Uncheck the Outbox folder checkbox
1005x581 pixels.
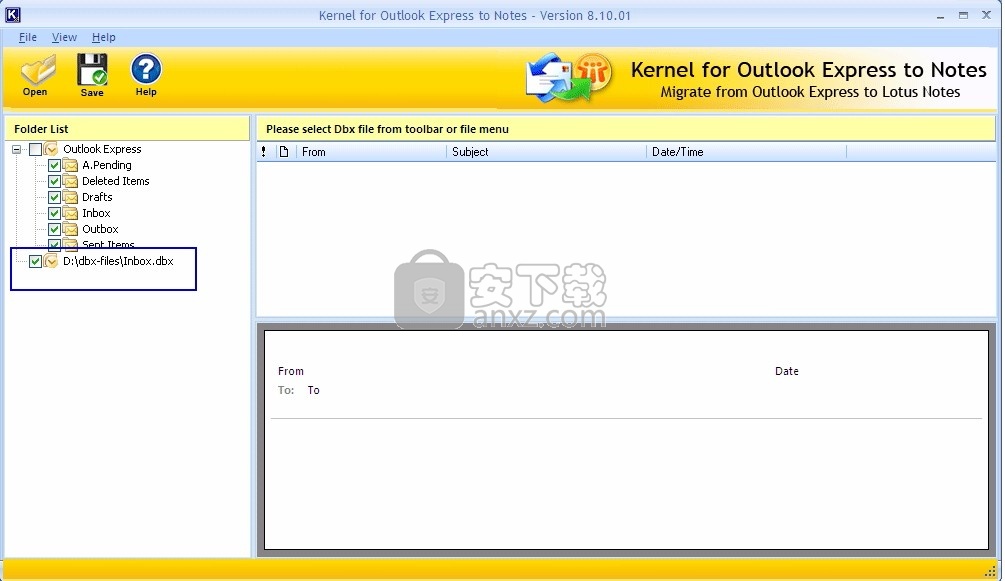click(54, 230)
